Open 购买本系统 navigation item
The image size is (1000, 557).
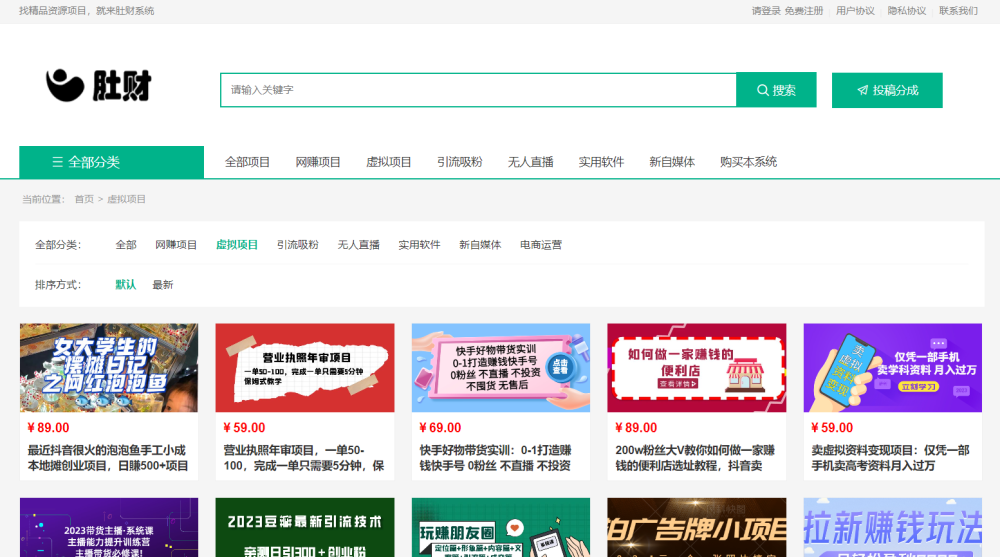click(748, 162)
